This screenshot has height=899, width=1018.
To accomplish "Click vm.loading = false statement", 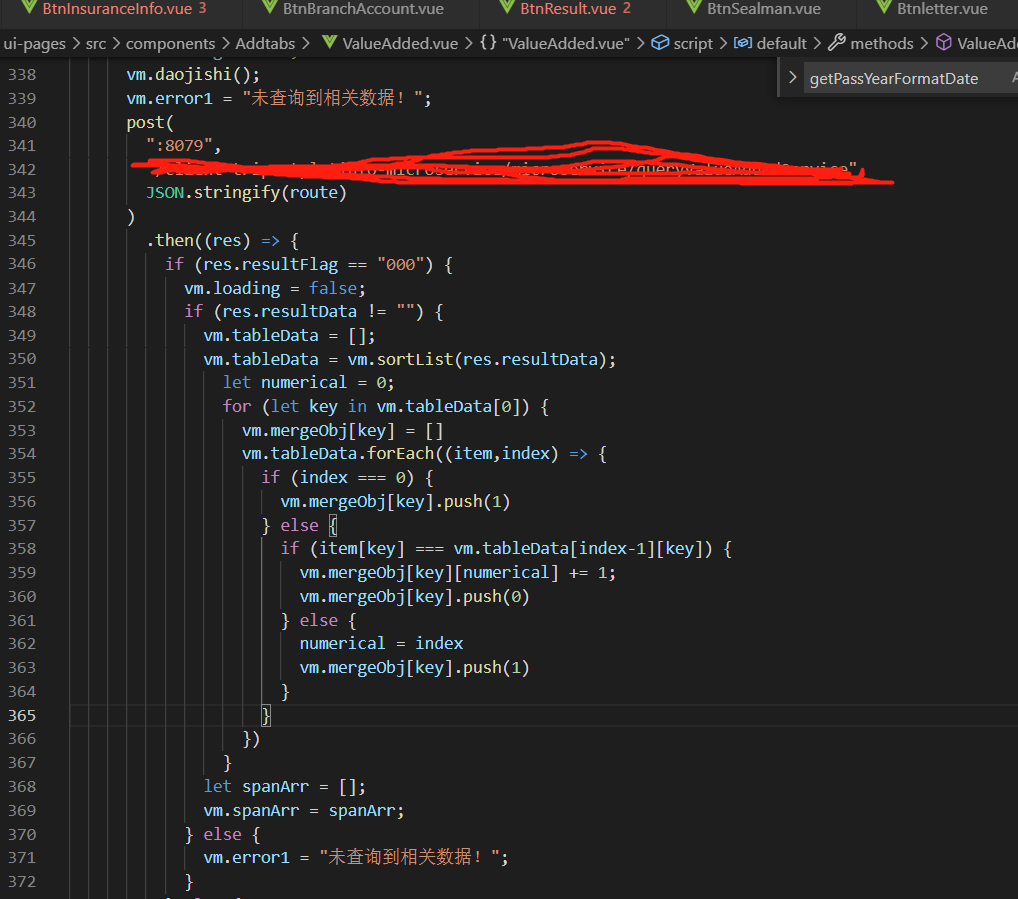I will tap(275, 288).
